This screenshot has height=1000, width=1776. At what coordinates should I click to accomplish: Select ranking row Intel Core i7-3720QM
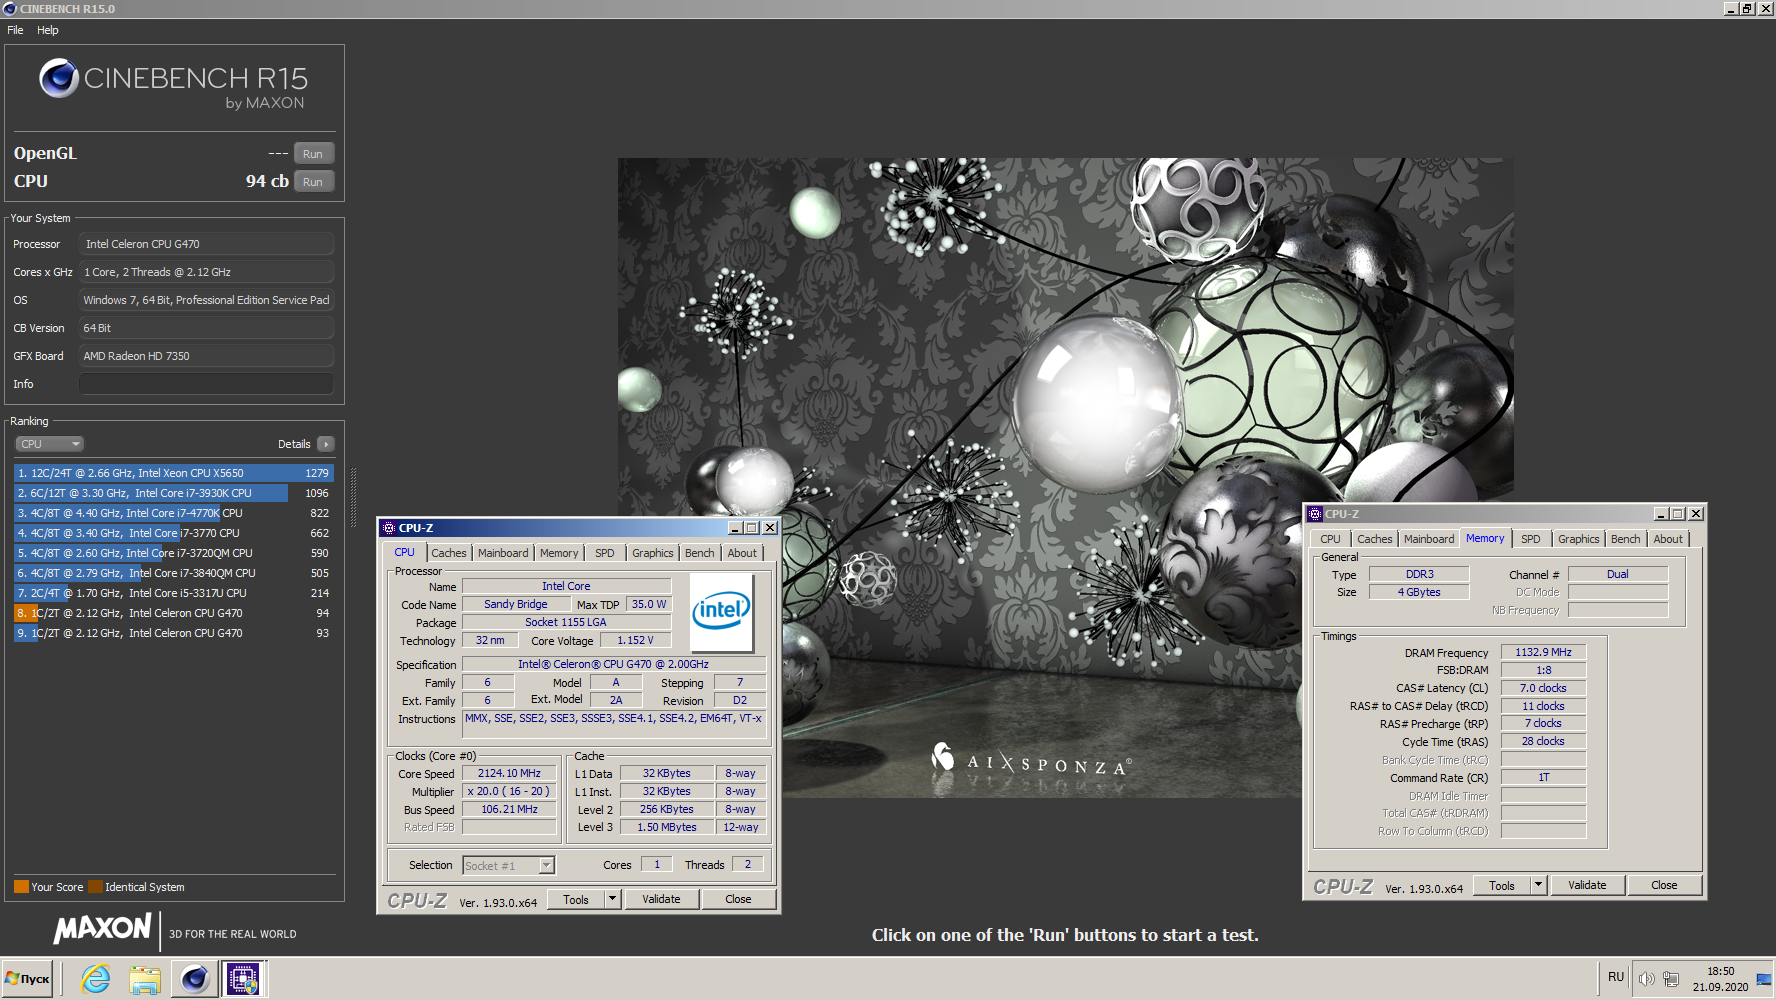point(173,553)
